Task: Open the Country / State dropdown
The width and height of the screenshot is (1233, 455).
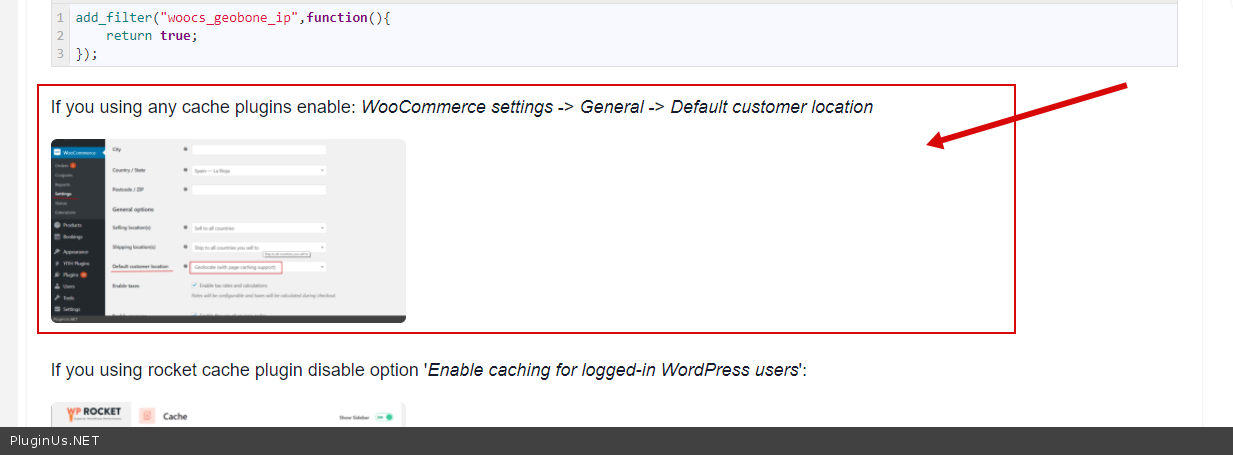Action: (259, 170)
